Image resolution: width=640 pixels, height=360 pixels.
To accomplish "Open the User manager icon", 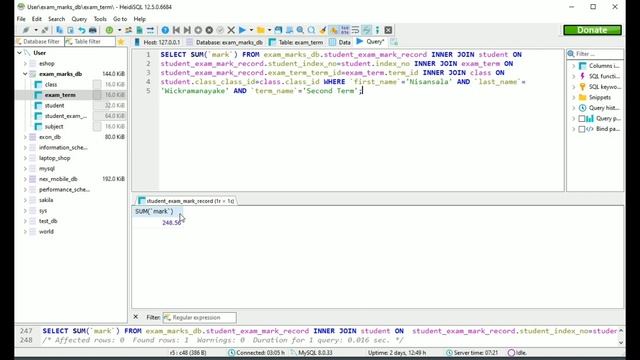I will [x=129, y=30].
